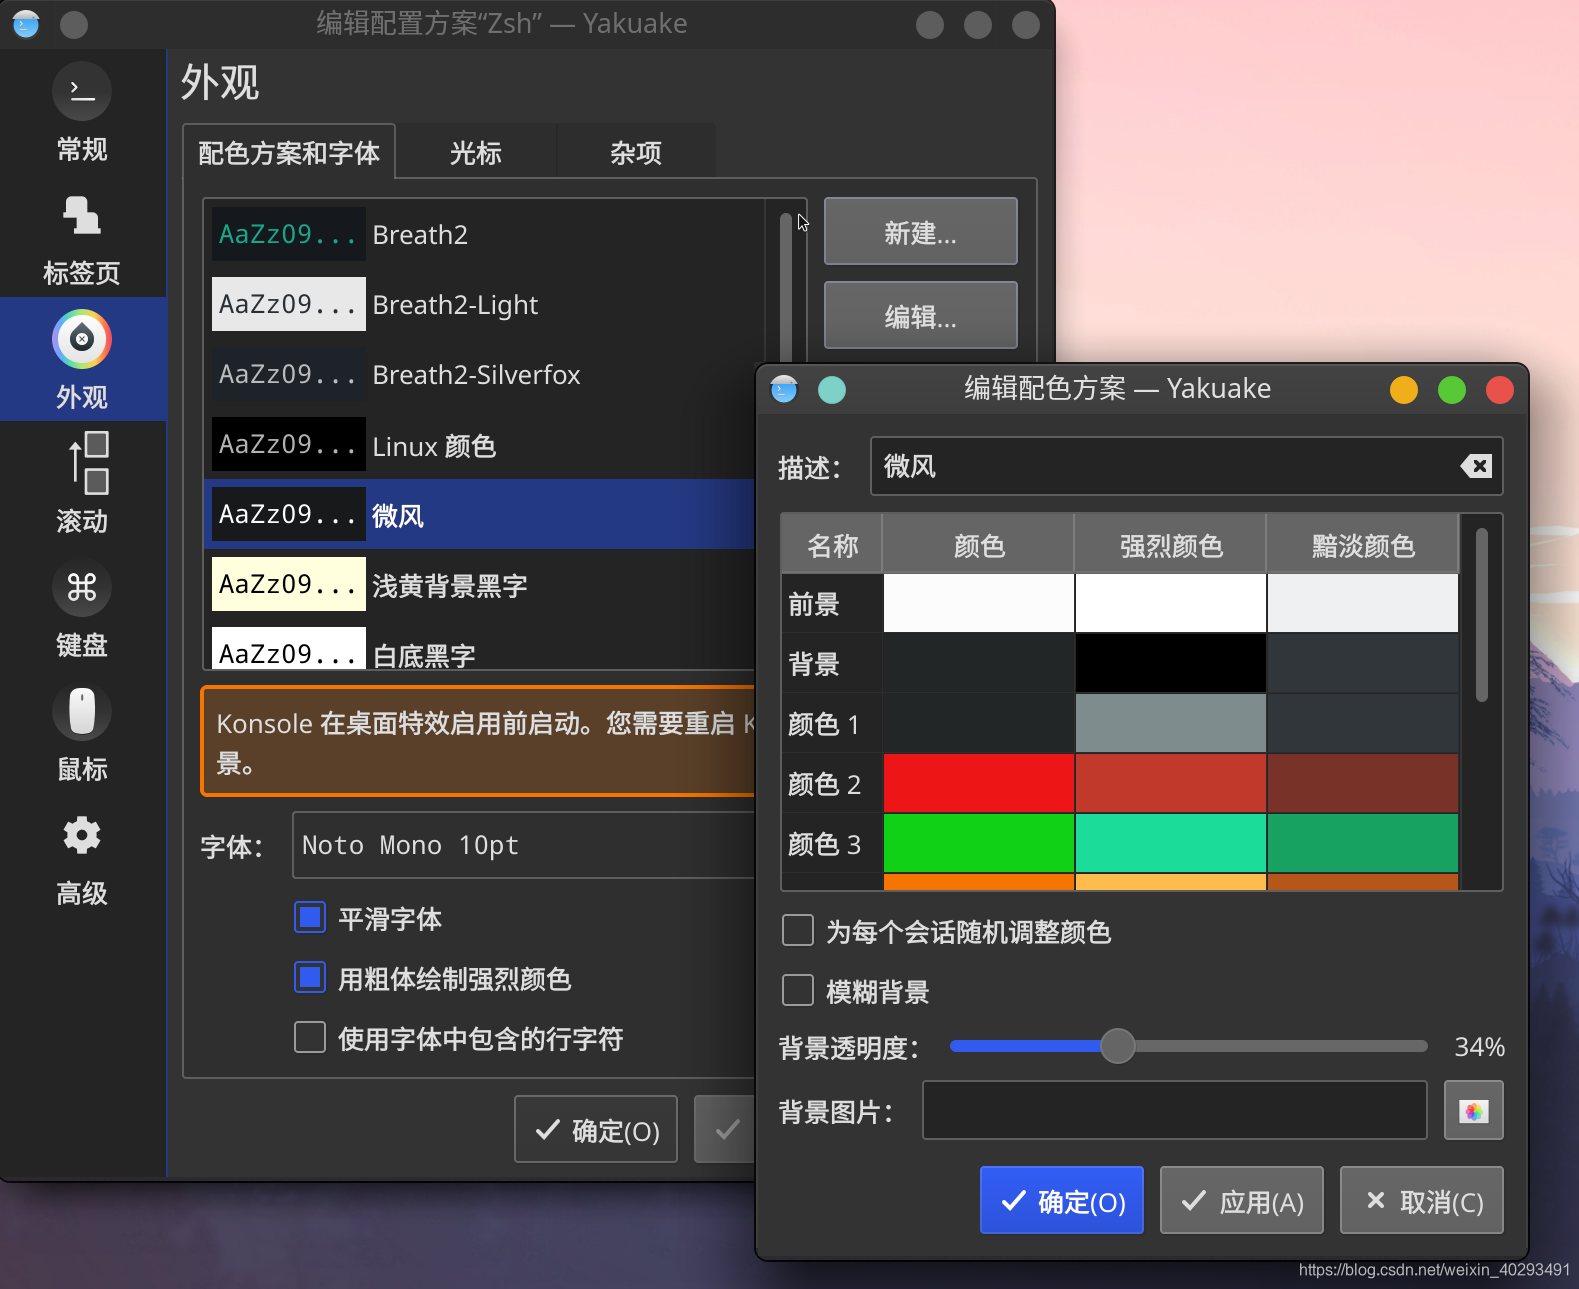Click the app icon in the Zsh profile window titlebar
The image size is (1579, 1289).
click(26, 24)
